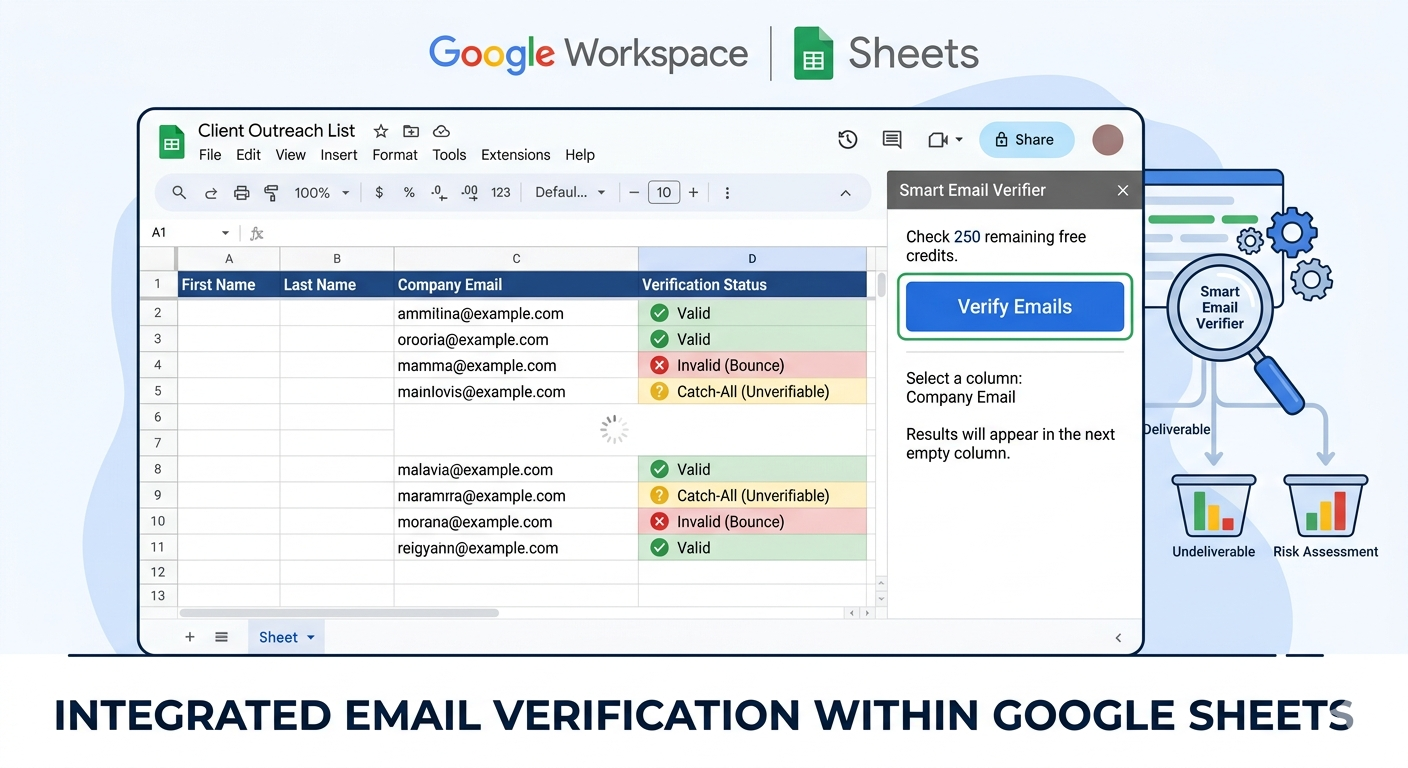1408x768 pixels.
Task: Open the Insert menu
Action: coord(339,155)
